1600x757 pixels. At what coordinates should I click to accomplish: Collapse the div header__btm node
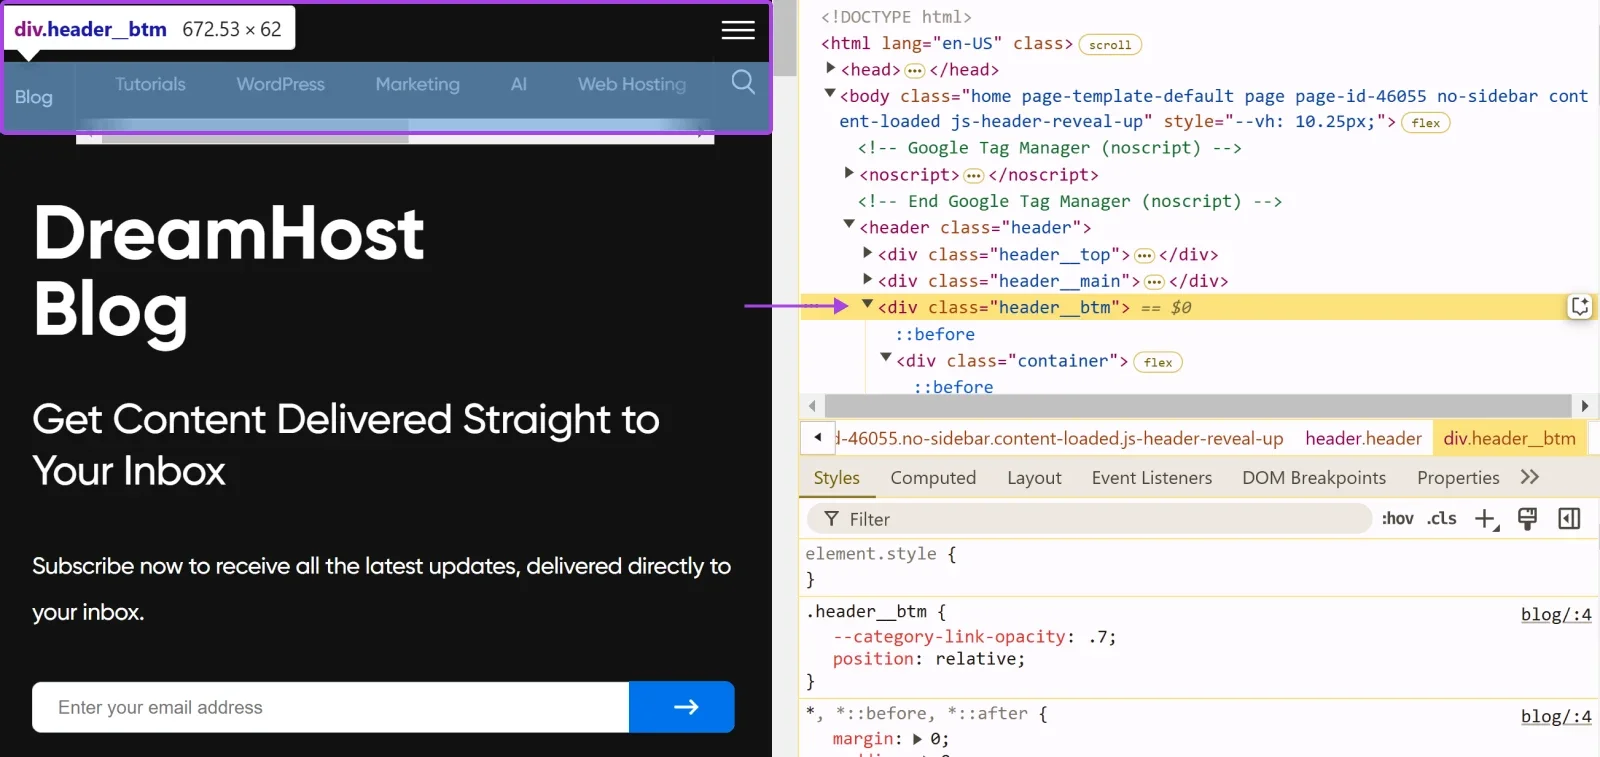867,305
